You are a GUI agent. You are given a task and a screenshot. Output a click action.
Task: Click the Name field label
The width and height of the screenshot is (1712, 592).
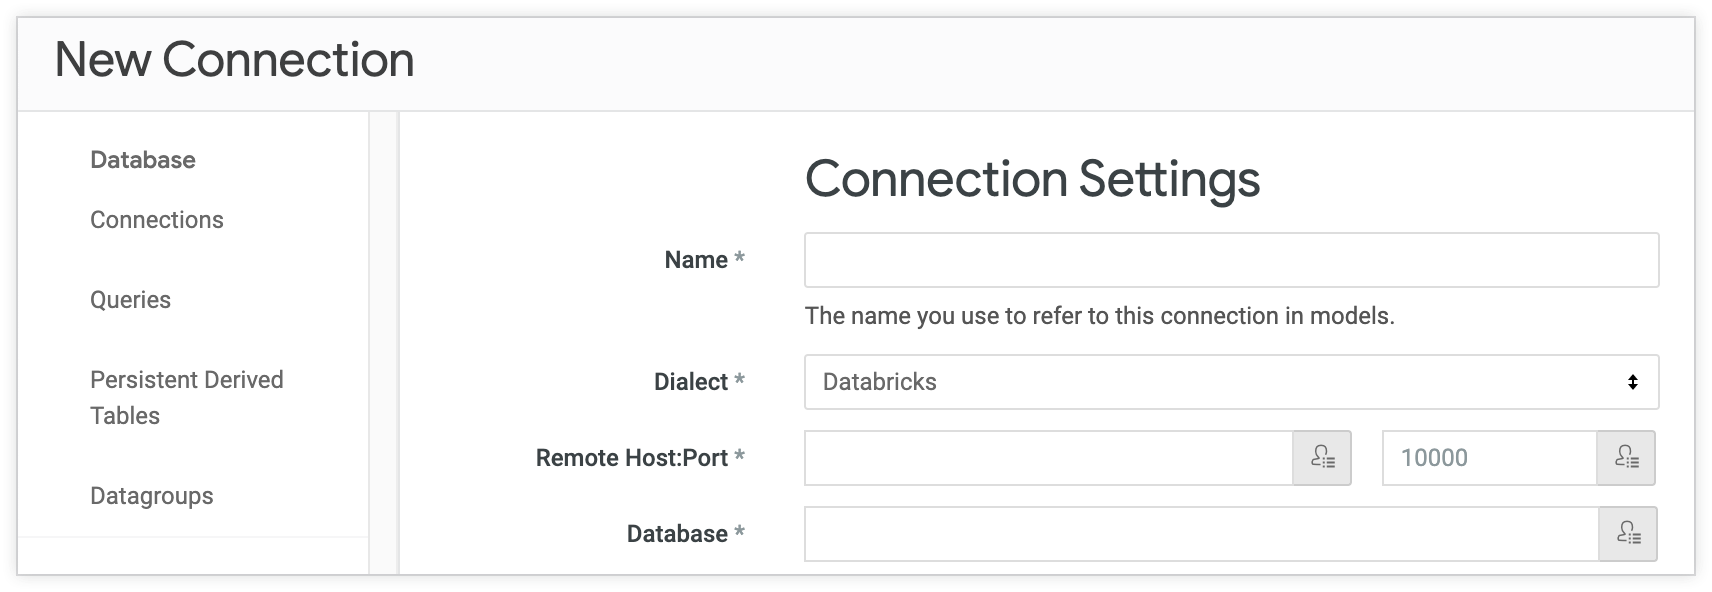pos(696,260)
